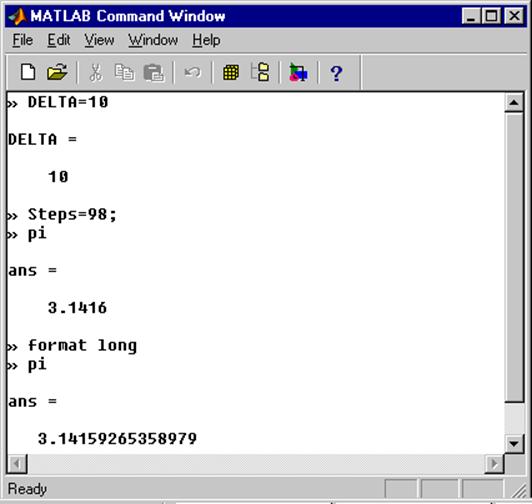The height and width of the screenshot is (504, 532).
Task: Open the File menu
Action: 23,40
